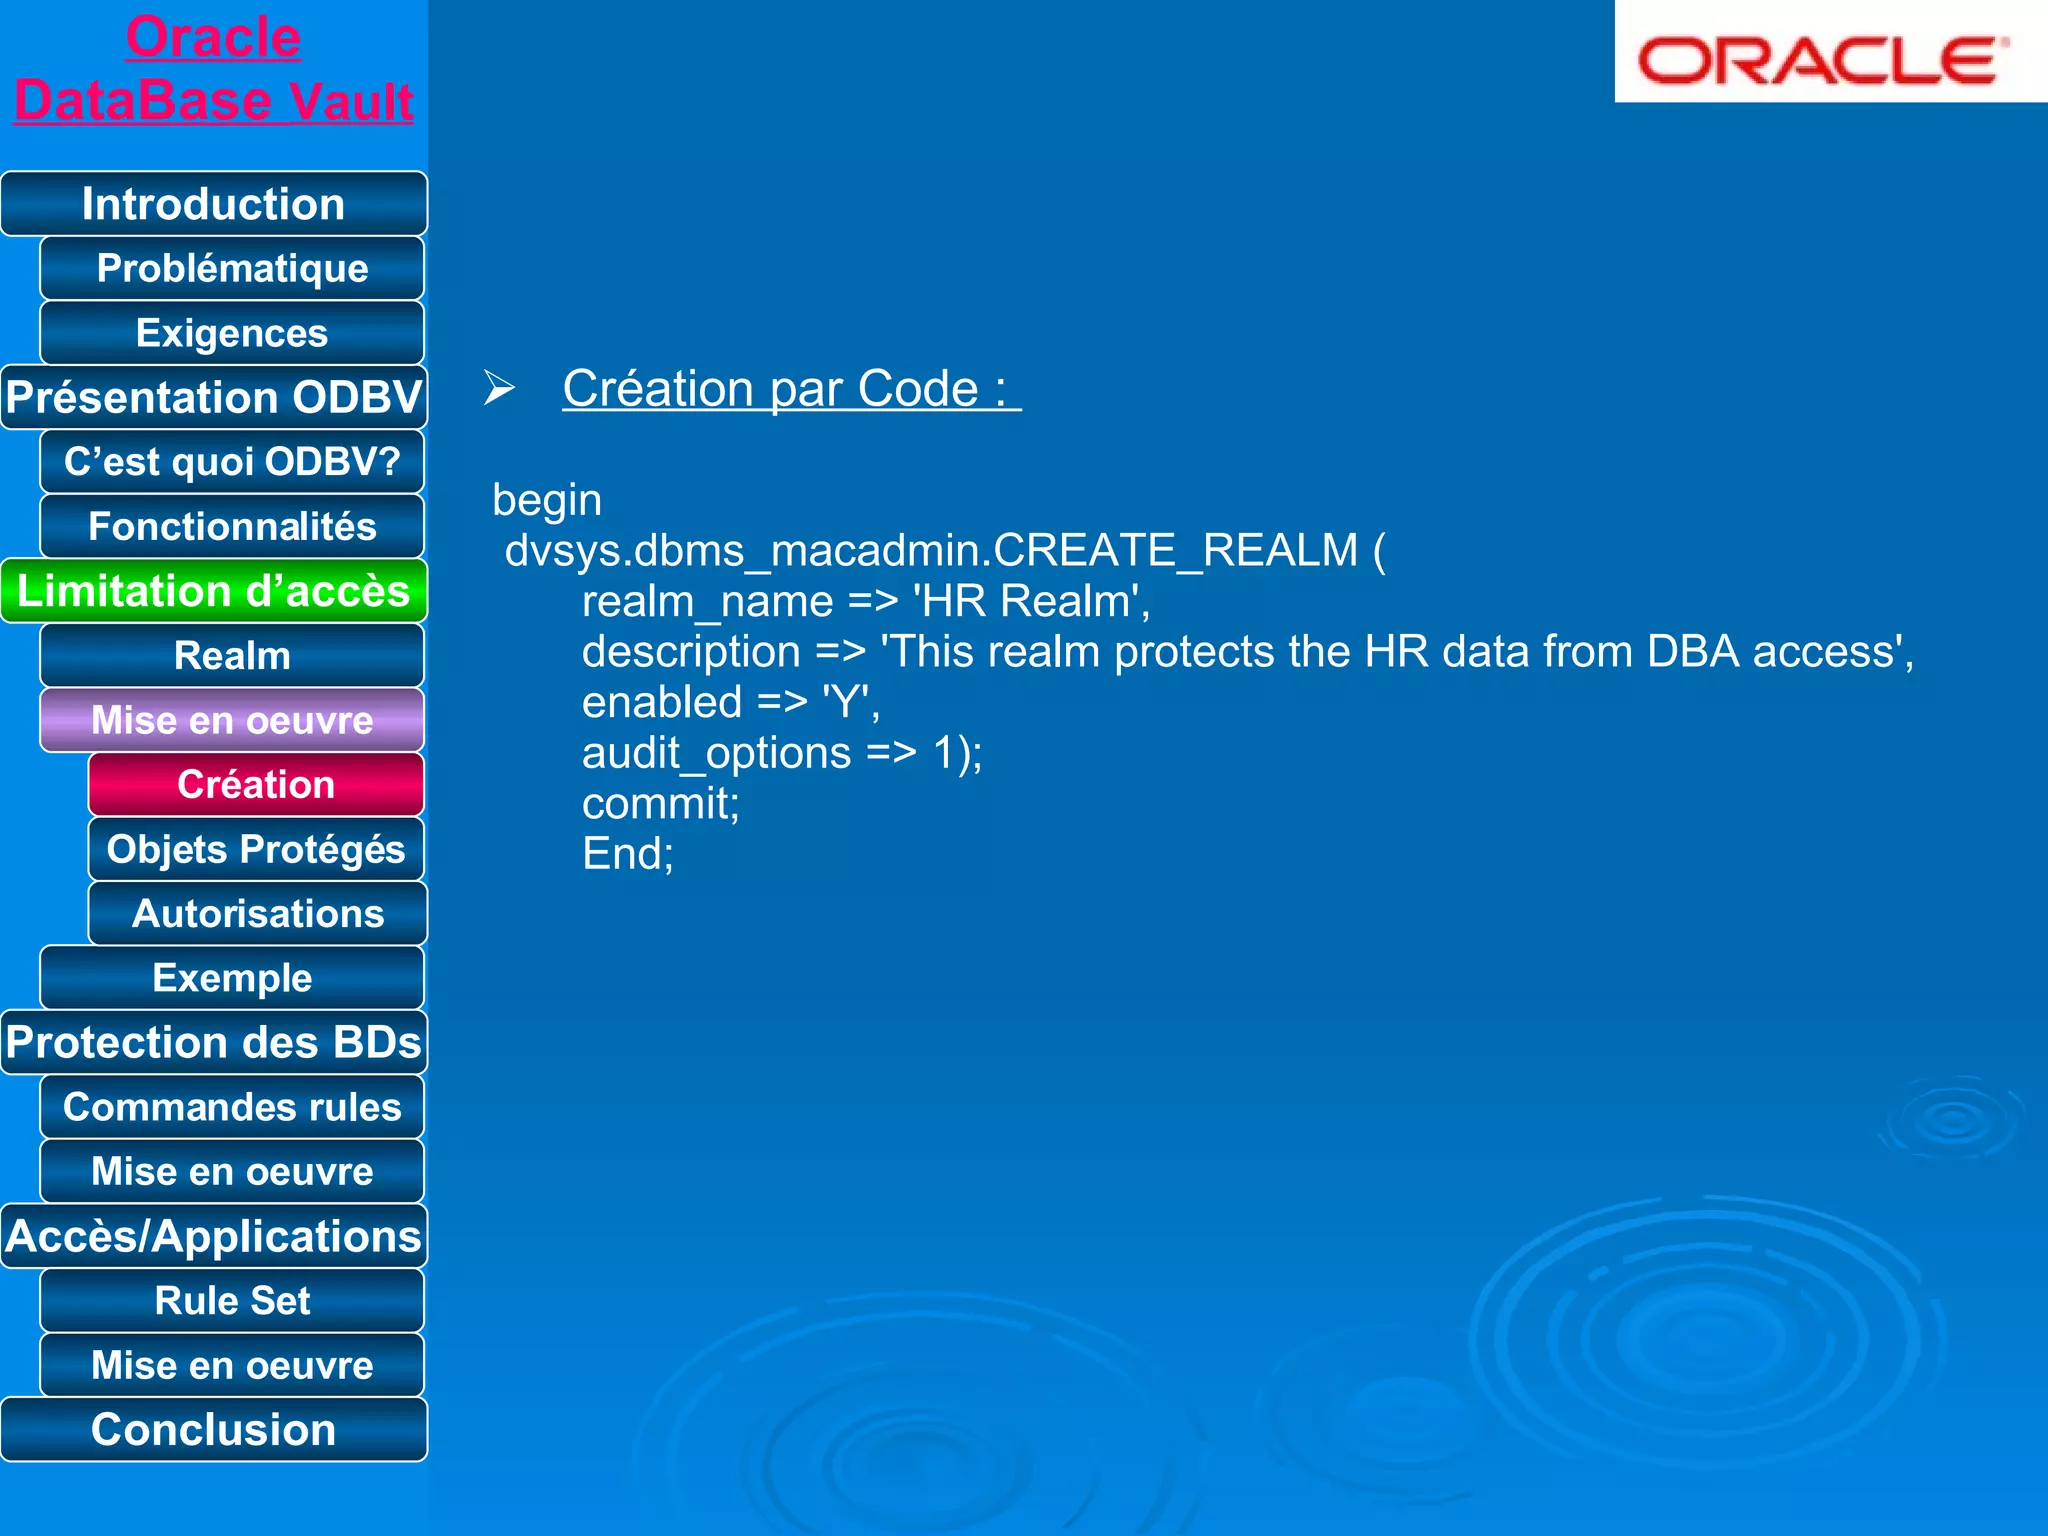This screenshot has width=2048, height=1536.
Task: Click the 'End;' line
Action: [x=628, y=854]
